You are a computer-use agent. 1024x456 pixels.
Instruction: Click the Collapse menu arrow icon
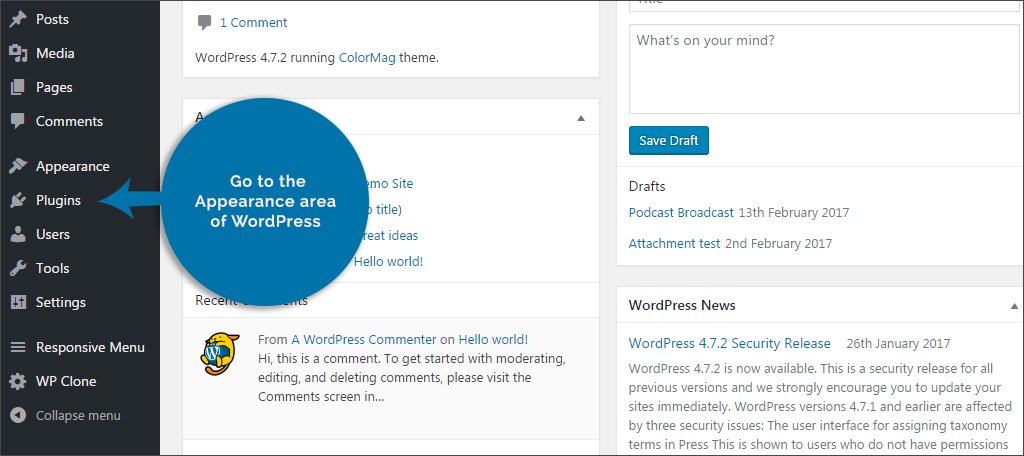[x=18, y=415]
